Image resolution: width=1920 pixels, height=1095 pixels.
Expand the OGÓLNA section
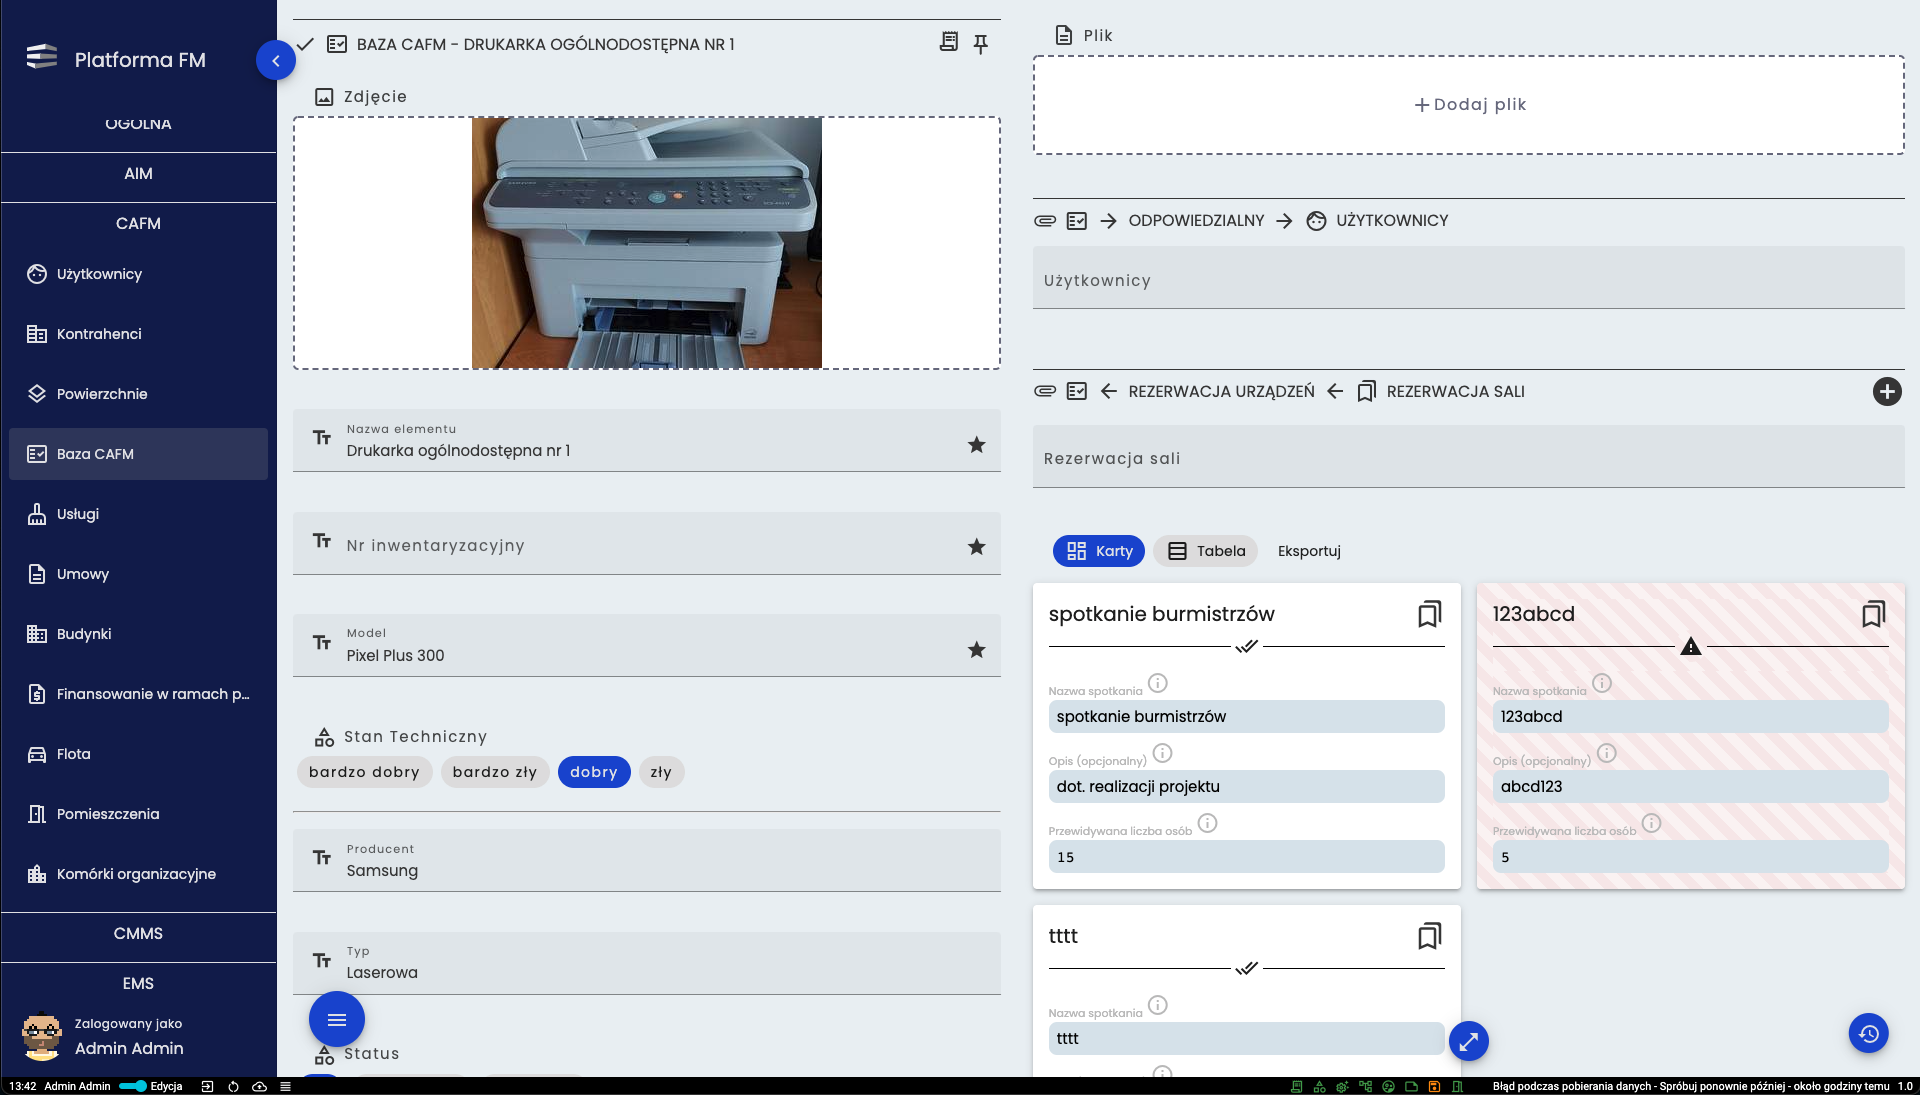(138, 124)
